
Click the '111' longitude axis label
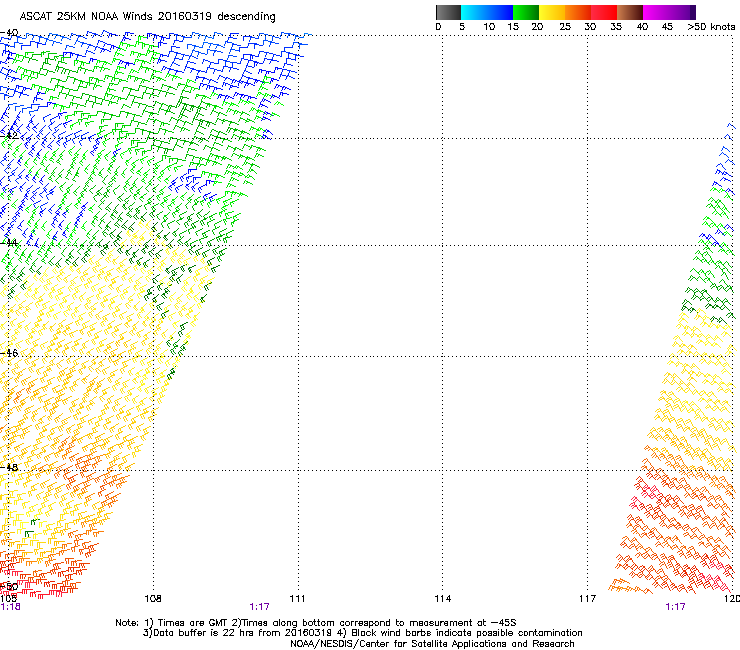pos(297,599)
